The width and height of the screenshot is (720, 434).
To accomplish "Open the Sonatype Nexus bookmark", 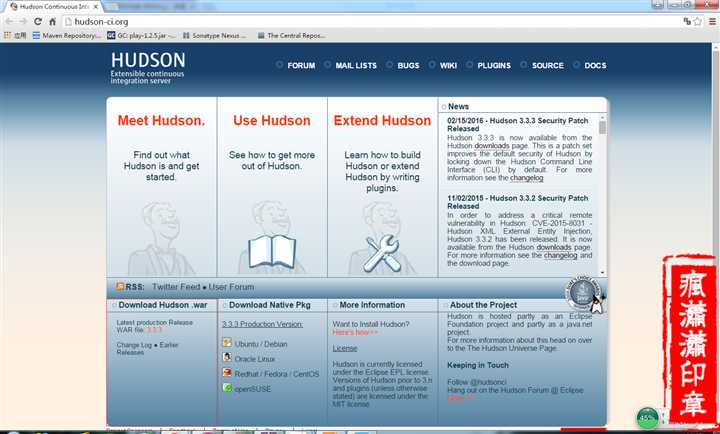I will pyautogui.click(x=214, y=35).
